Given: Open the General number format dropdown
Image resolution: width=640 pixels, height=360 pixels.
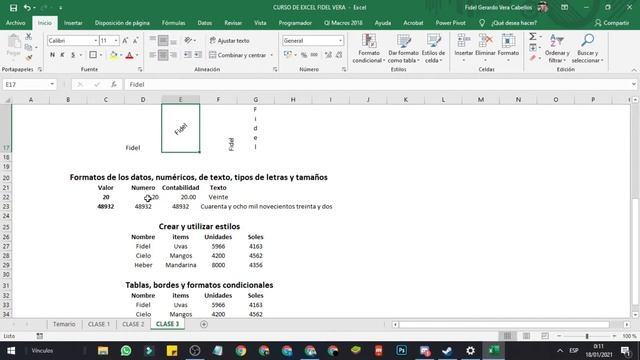Looking at the screenshot, I should click(x=340, y=40).
